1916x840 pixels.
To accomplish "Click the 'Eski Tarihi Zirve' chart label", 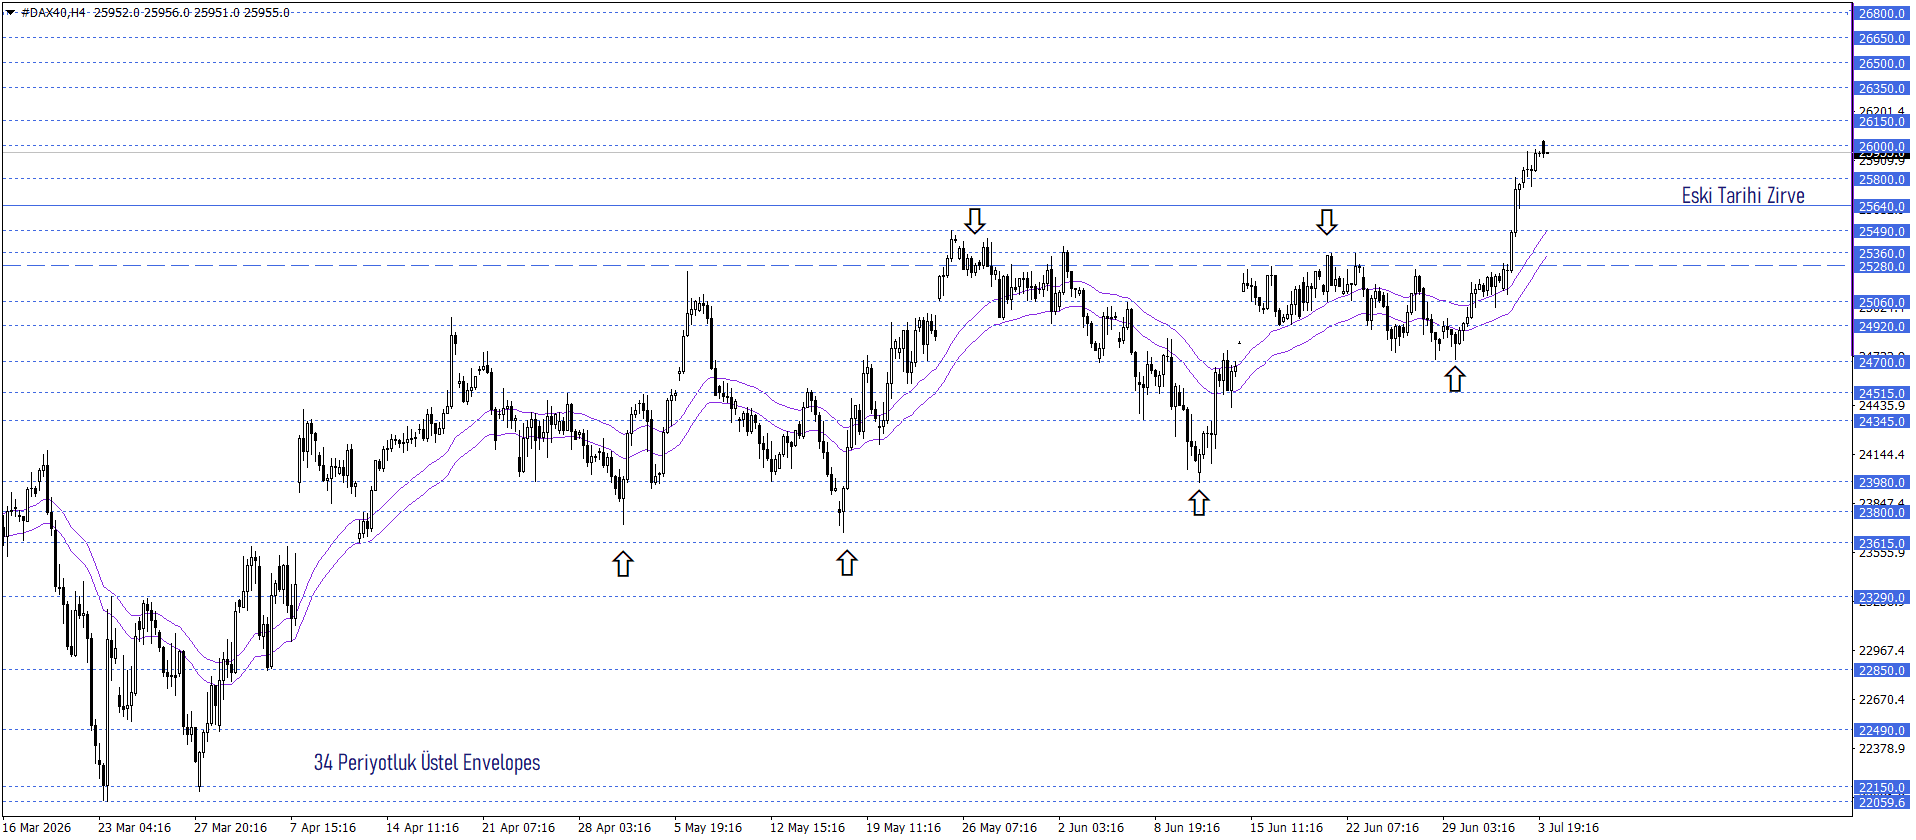I will [1742, 195].
